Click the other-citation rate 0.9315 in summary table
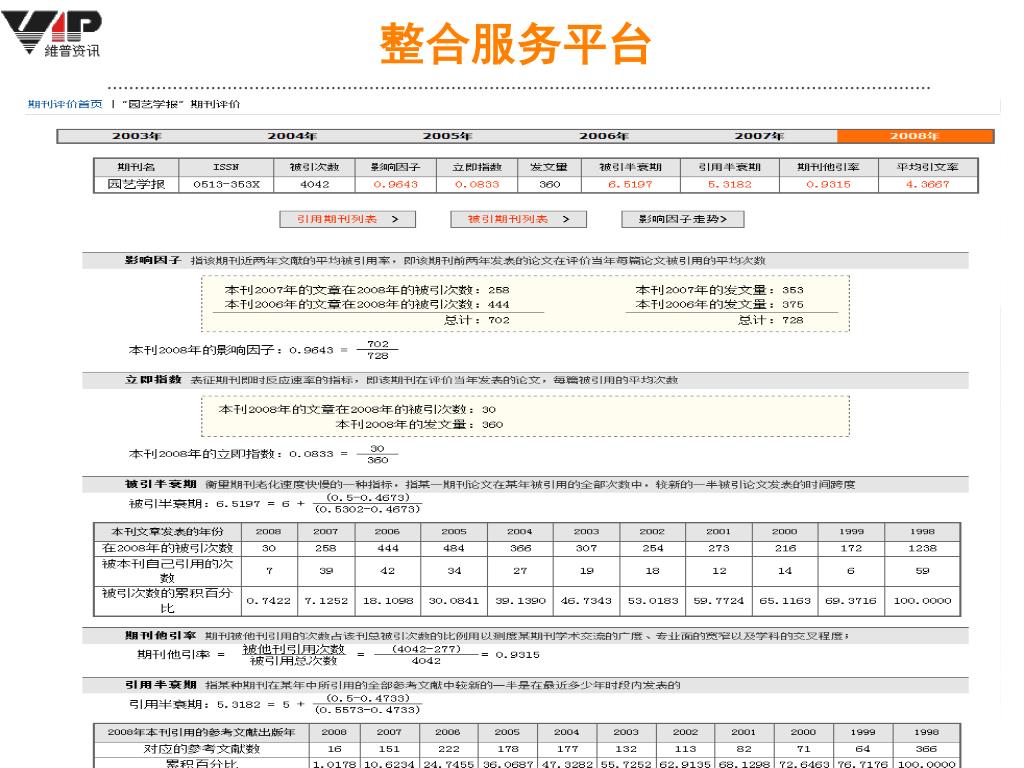The width and height of the screenshot is (1024, 768). (828, 185)
